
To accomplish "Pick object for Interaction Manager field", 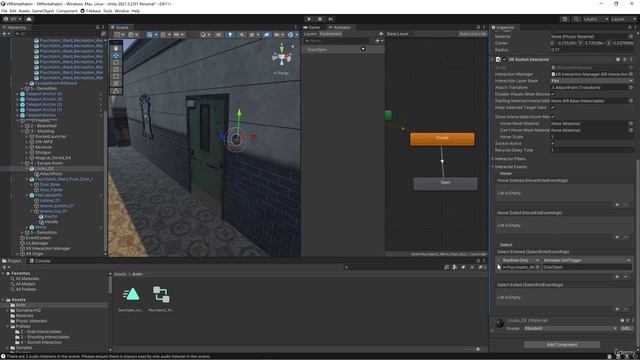I will tap(631, 74).
